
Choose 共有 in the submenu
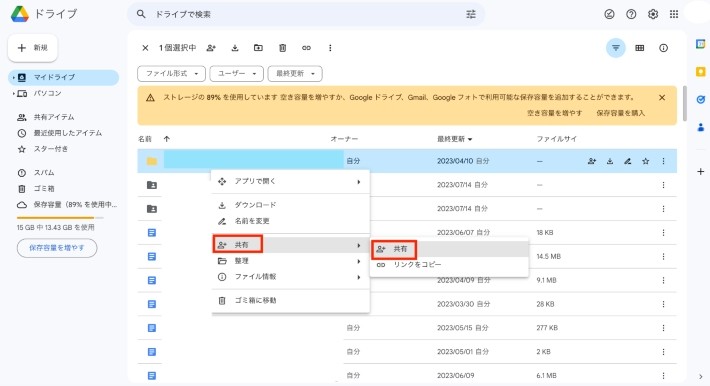point(450,249)
